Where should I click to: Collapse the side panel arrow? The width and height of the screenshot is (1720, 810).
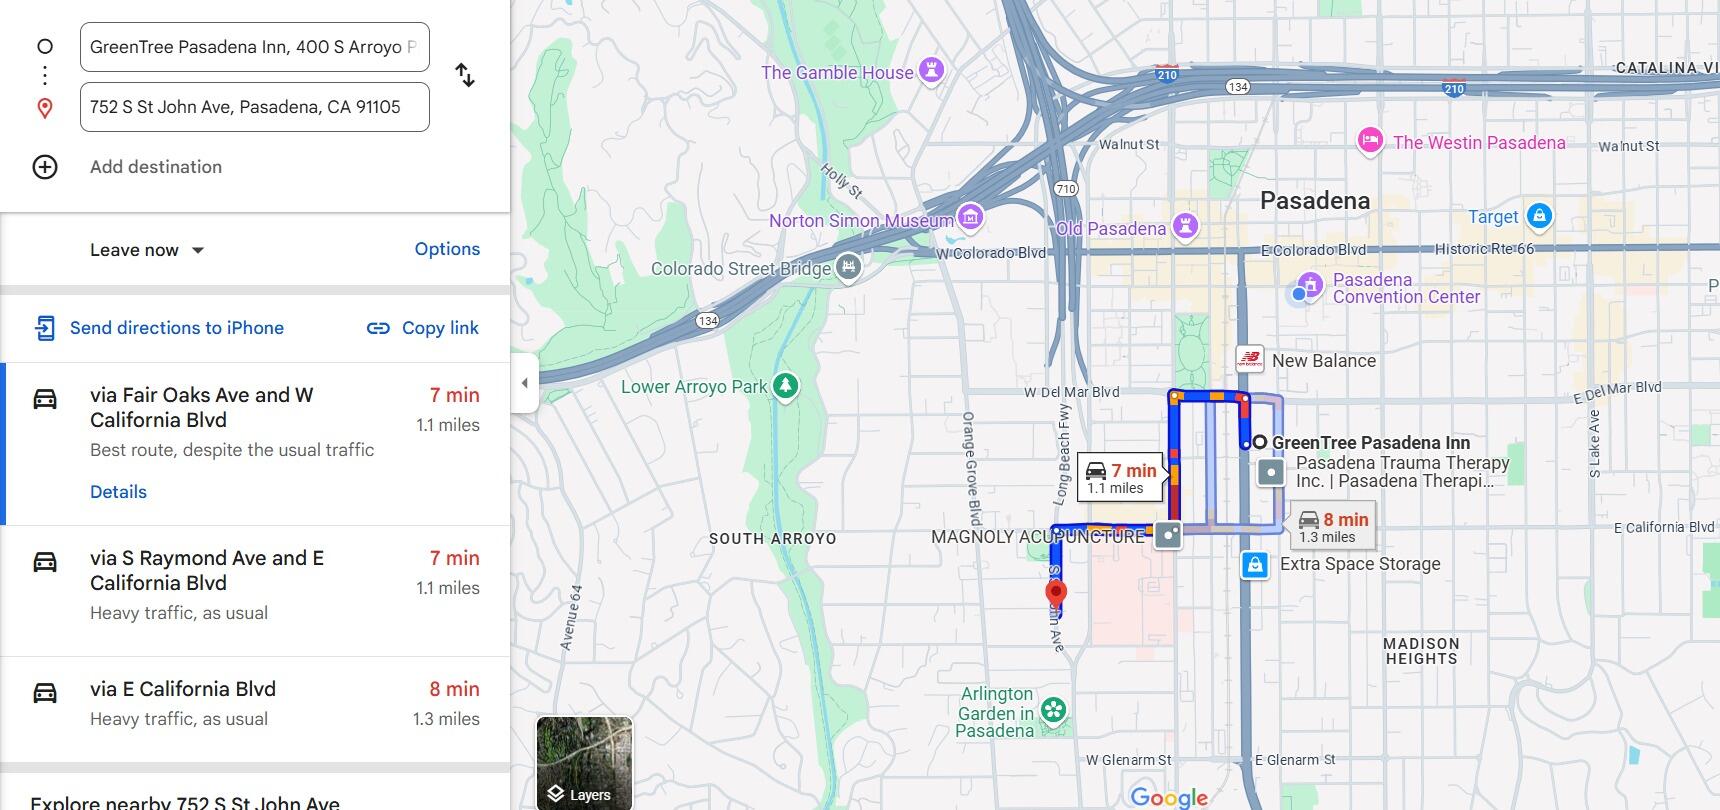[x=525, y=383]
